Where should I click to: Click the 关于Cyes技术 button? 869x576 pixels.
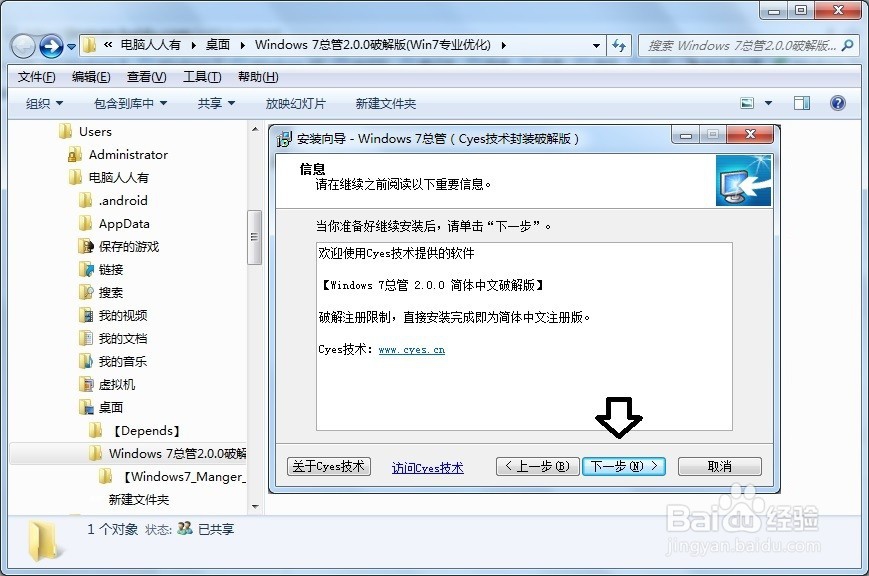click(329, 466)
